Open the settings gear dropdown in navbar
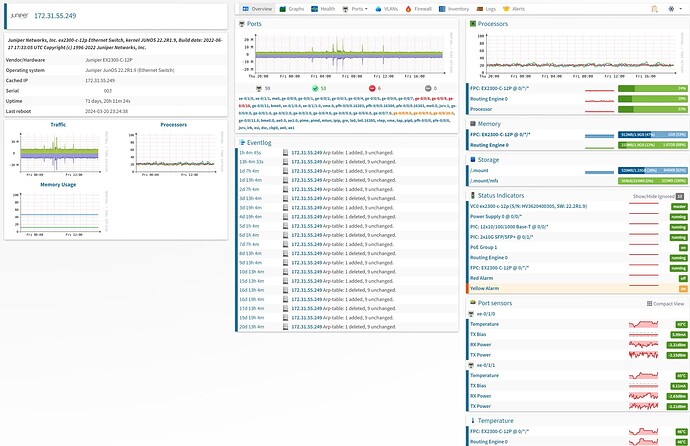Viewport: 690px width, 446px height. (x=674, y=9)
